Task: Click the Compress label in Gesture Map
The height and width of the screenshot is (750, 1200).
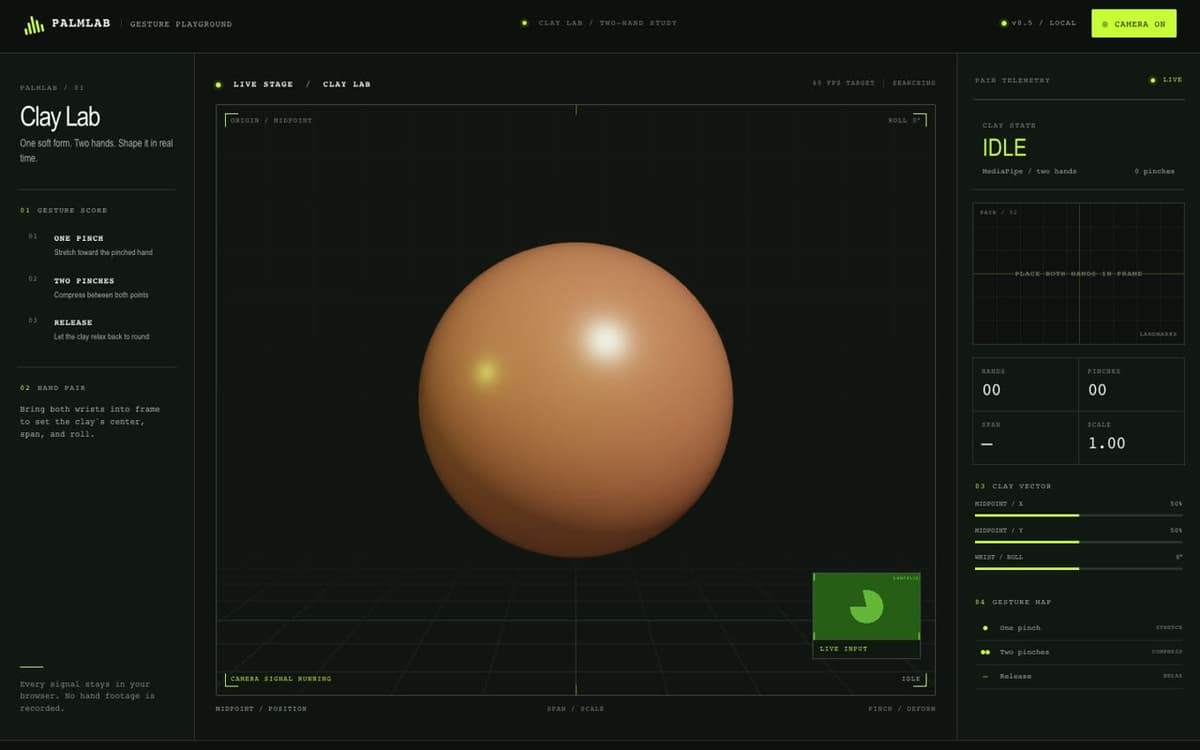Action: (1167, 652)
